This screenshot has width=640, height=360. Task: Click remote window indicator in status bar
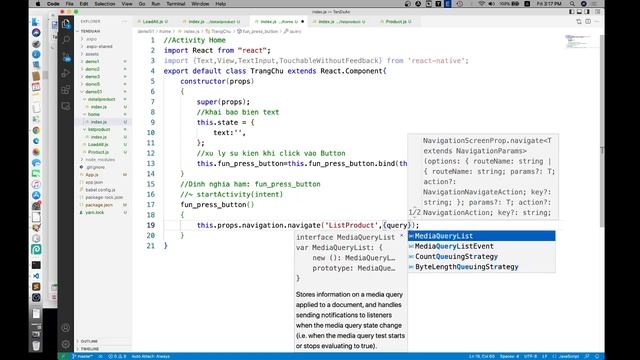[63, 356]
